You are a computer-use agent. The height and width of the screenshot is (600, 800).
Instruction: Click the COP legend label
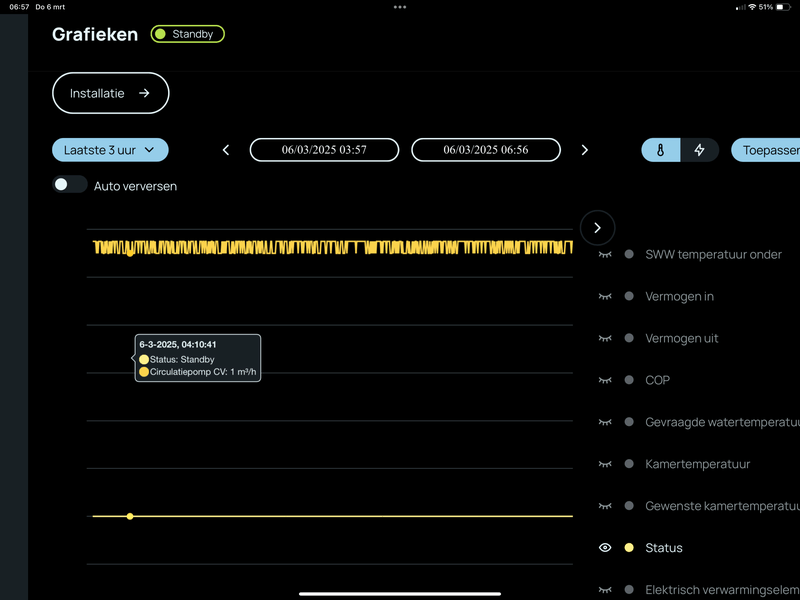point(657,380)
